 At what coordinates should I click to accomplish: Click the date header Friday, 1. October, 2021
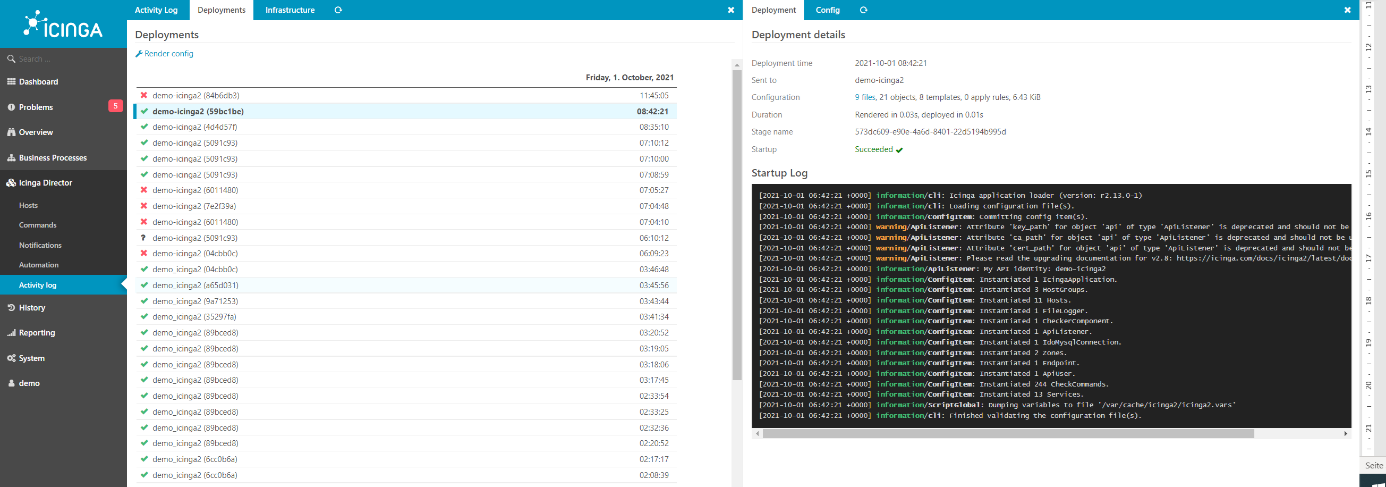click(629, 77)
